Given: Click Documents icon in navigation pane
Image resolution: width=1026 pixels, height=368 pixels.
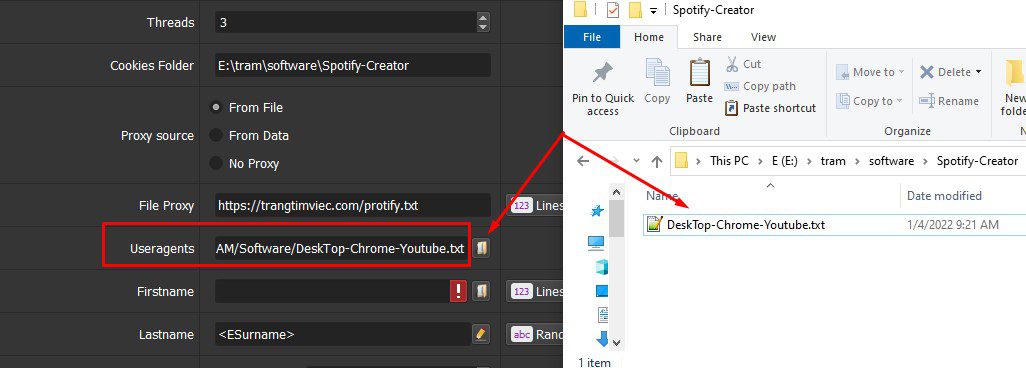Looking at the screenshot, I should pos(603,315).
